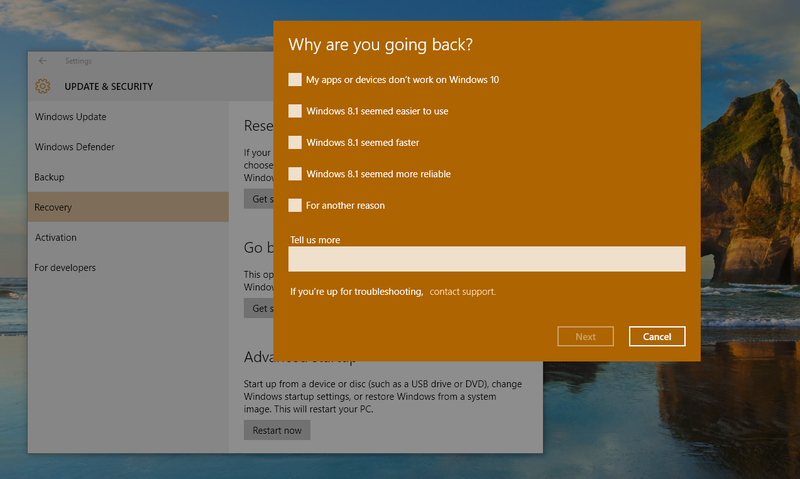Click the 'Tell us more' text field

tap(487, 259)
